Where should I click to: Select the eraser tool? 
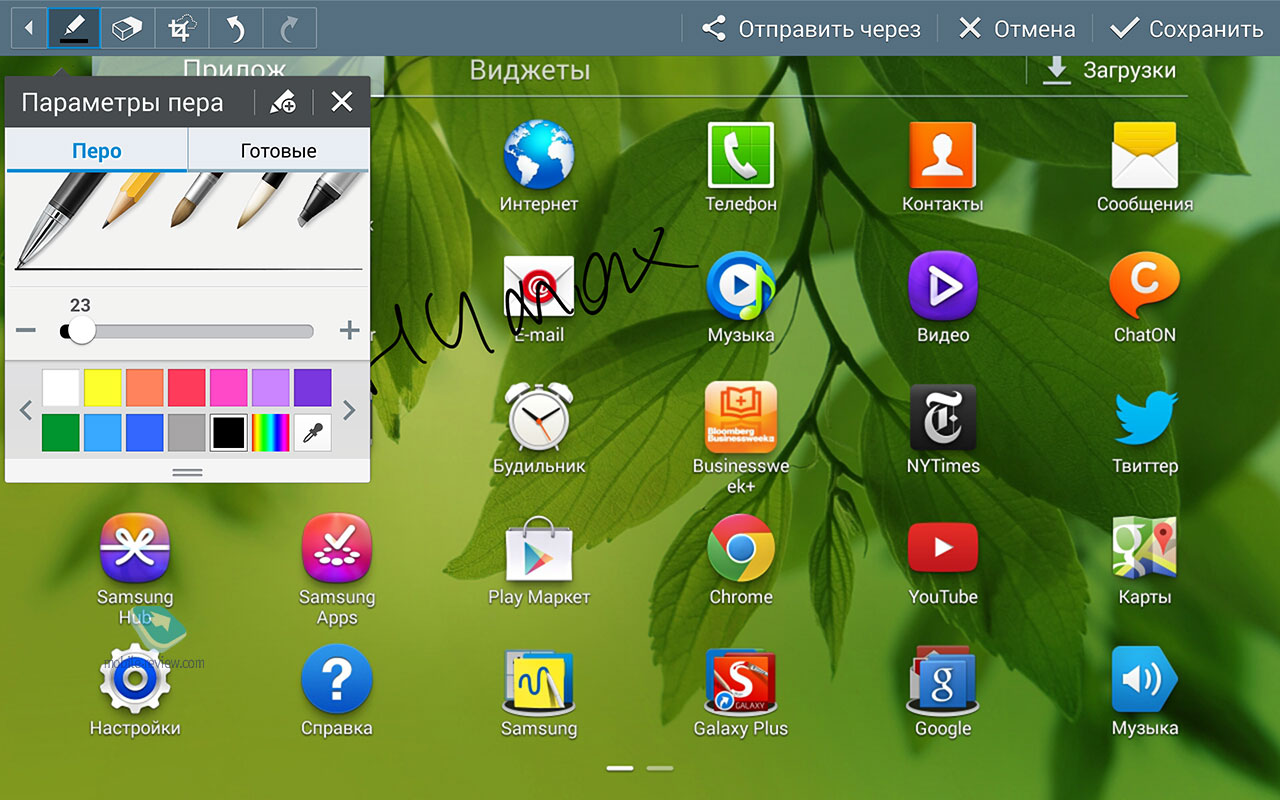tap(128, 29)
